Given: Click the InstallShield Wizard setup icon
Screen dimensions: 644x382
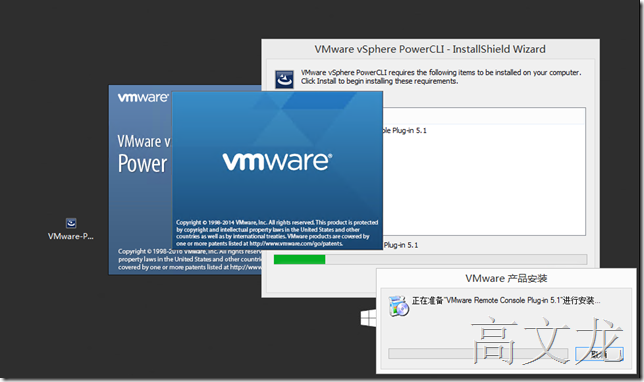Looking at the screenshot, I should (x=284, y=79).
